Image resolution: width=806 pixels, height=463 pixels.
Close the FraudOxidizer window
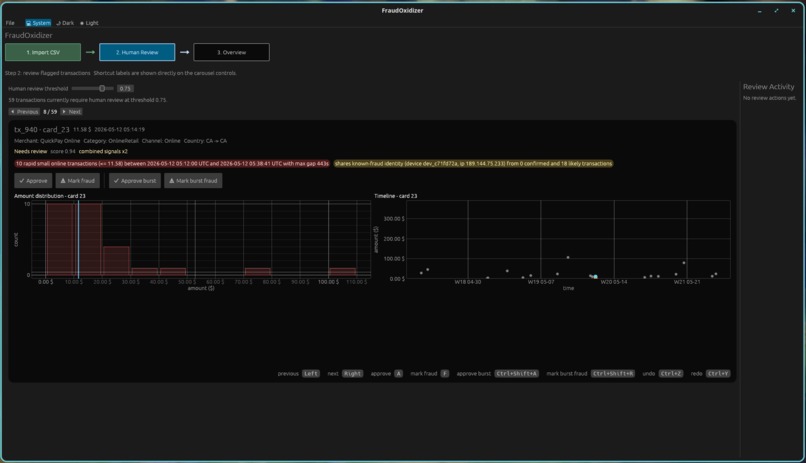(x=793, y=11)
